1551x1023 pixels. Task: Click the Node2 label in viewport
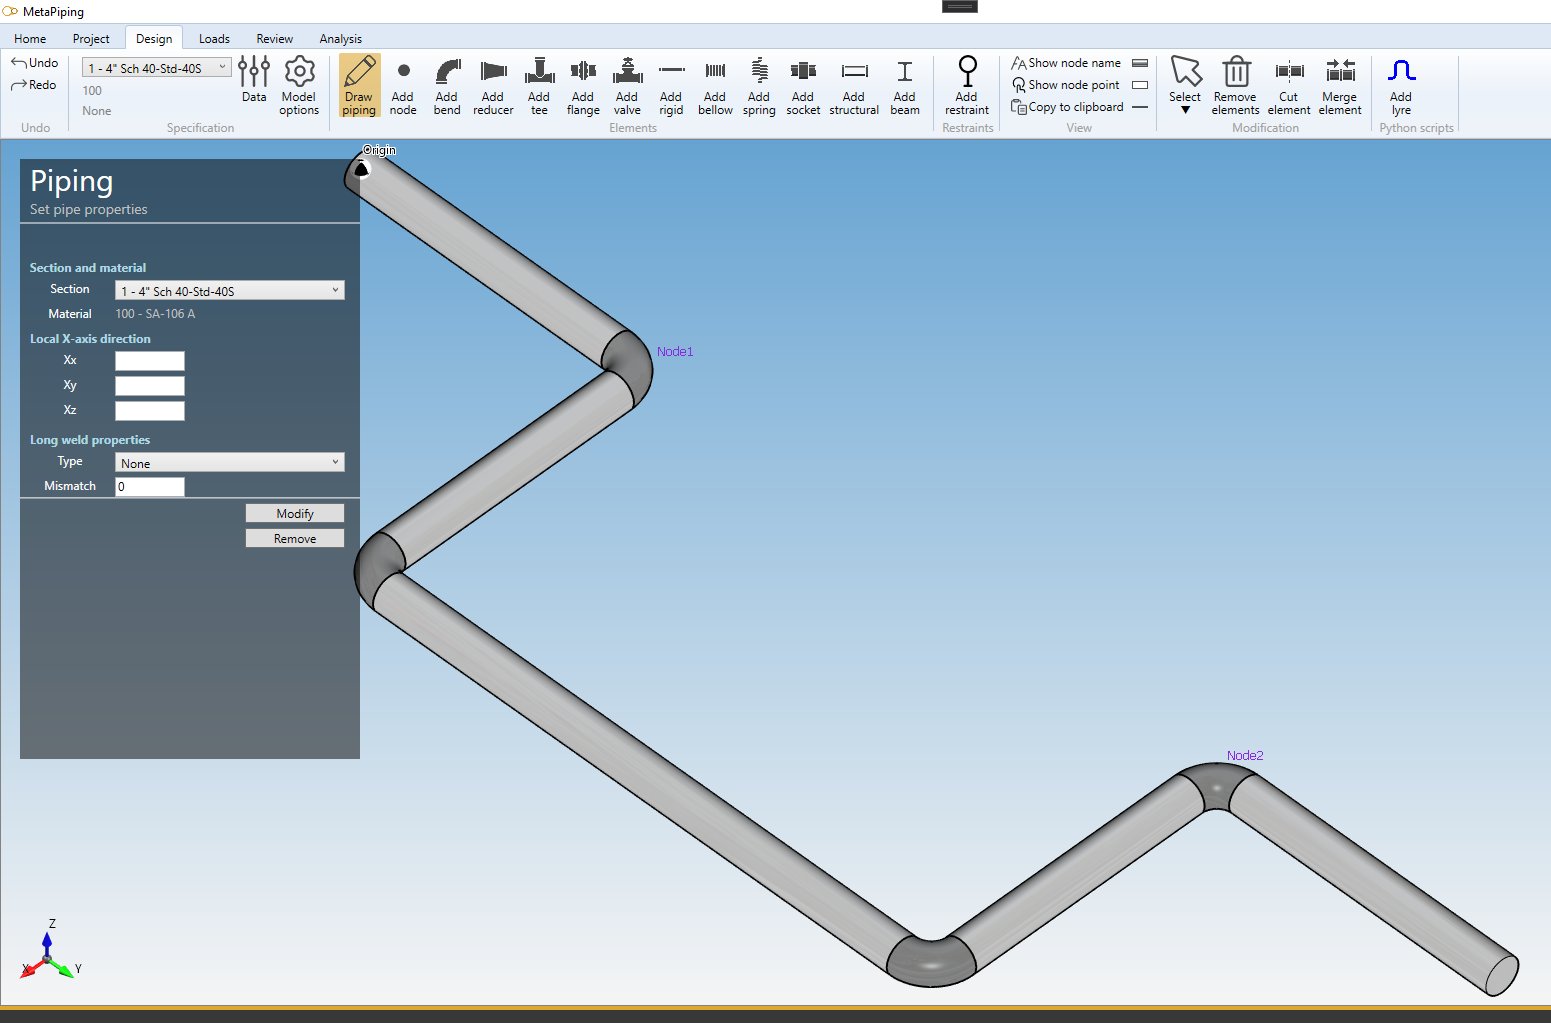[x=1245, y=756]
